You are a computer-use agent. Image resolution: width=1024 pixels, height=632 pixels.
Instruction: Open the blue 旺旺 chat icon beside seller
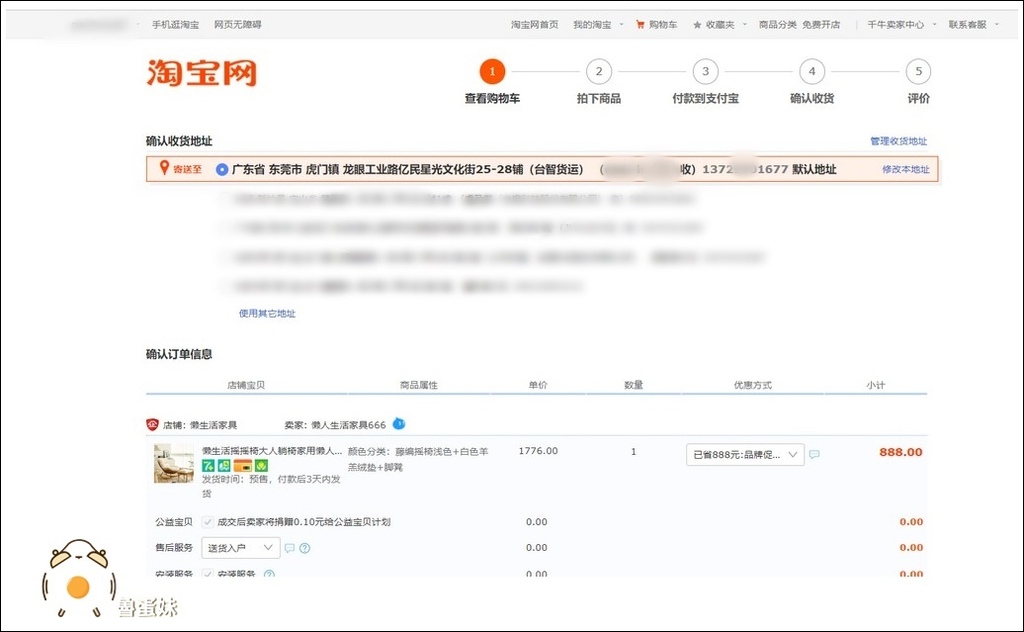(398, 424)
